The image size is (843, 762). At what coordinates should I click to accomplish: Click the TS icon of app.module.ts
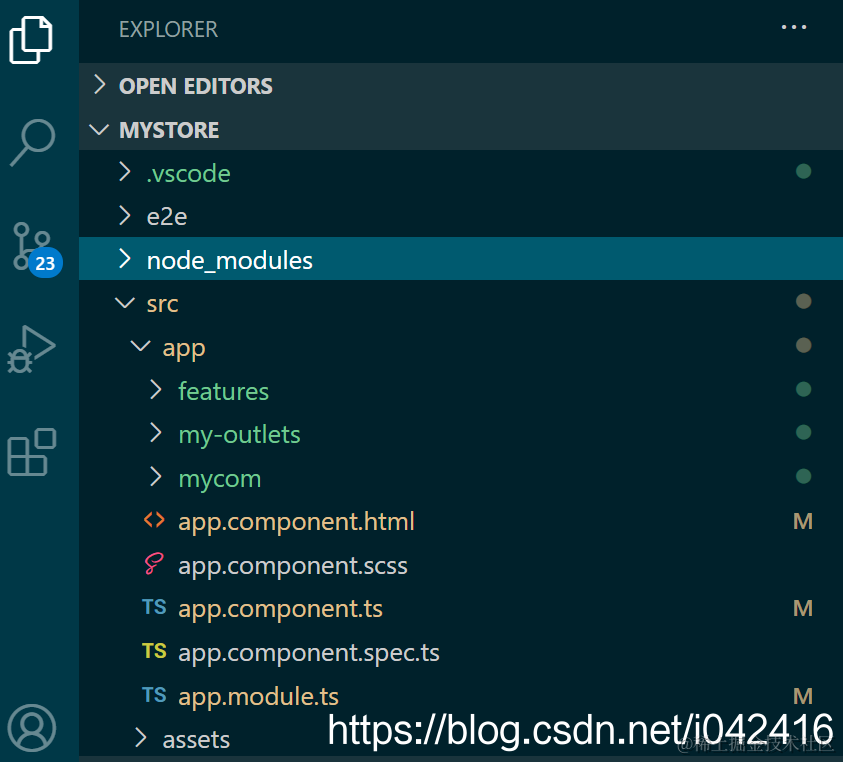point(154,695)
